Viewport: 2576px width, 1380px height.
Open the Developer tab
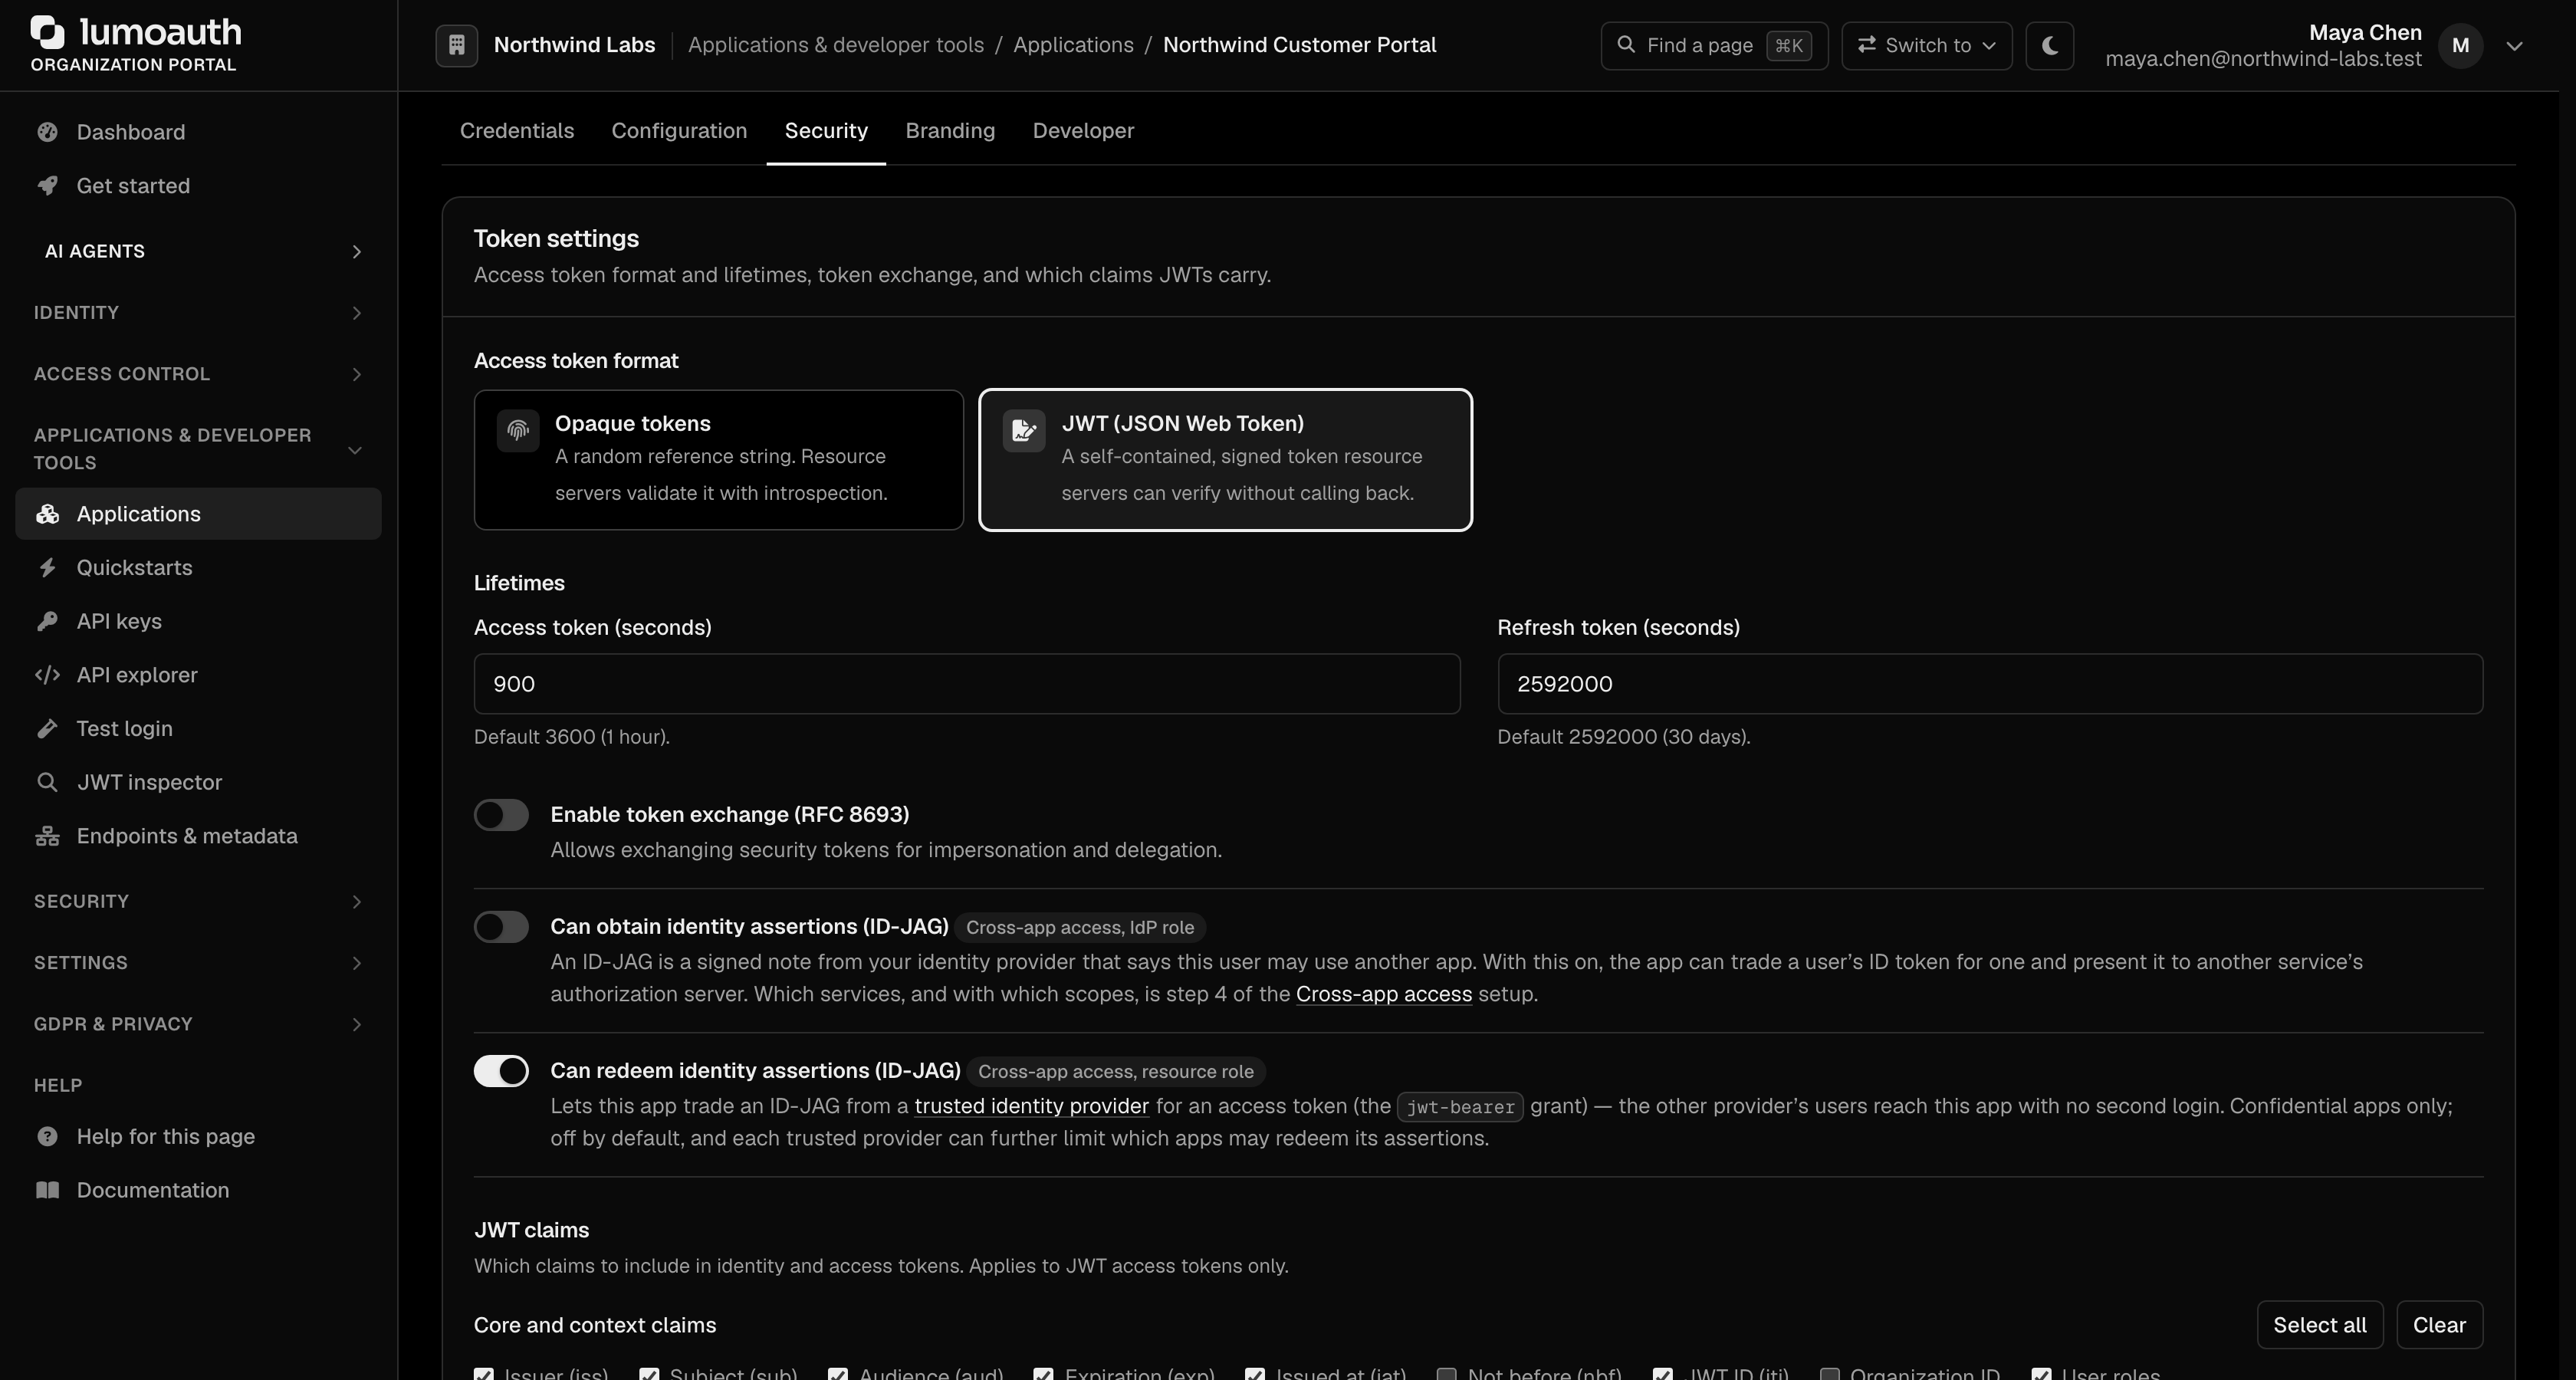click(x=1083, y=131)
